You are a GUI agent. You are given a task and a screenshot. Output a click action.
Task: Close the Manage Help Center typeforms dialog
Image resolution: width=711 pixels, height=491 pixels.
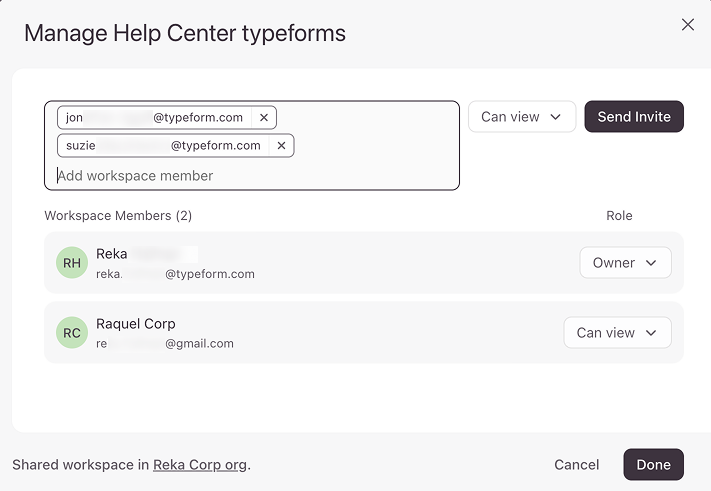click(687, 25)
